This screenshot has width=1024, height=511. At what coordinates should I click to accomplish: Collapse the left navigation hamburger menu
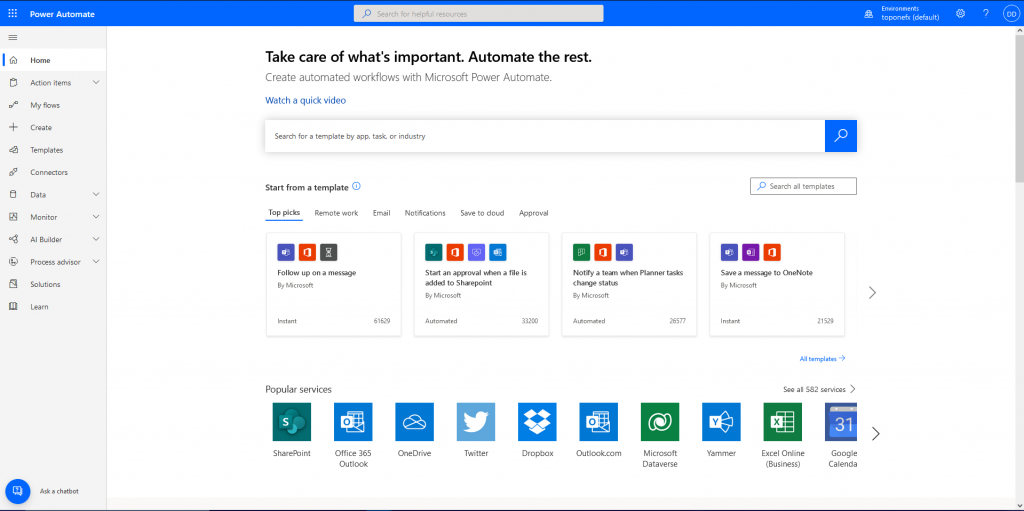12,37
